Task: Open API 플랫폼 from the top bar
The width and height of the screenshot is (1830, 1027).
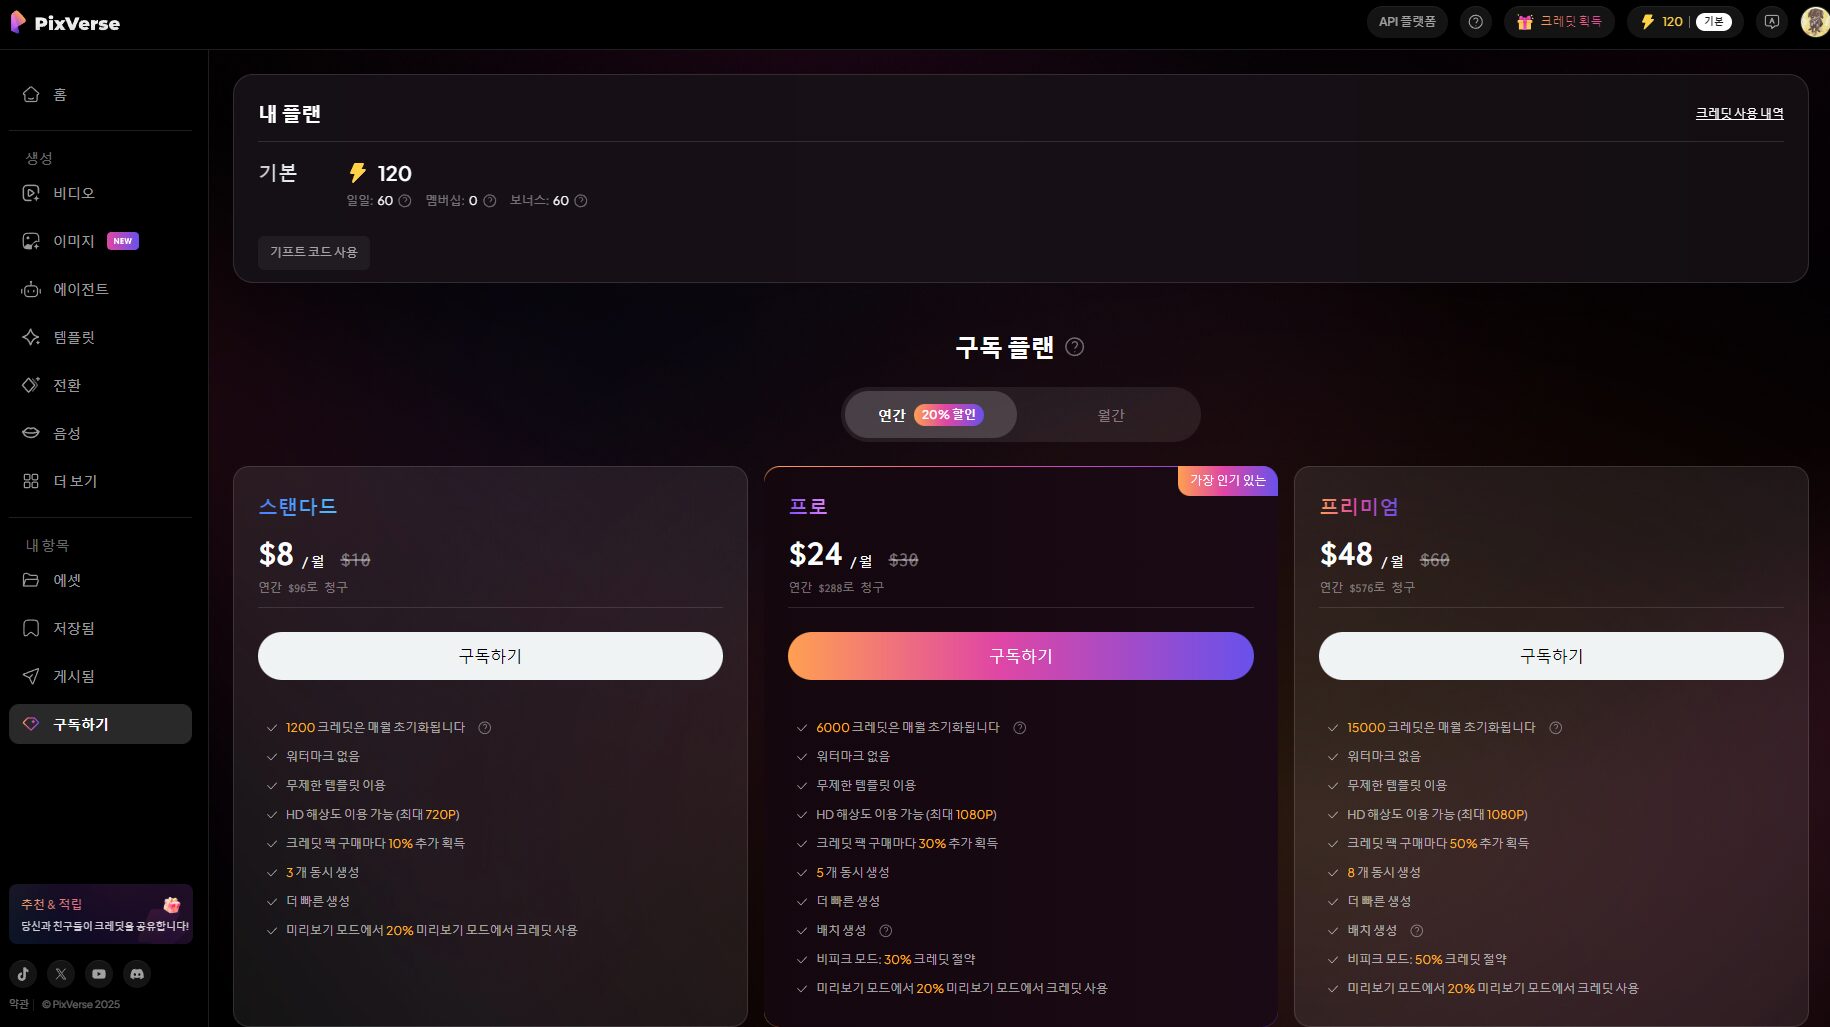Action: [1407, 20]
